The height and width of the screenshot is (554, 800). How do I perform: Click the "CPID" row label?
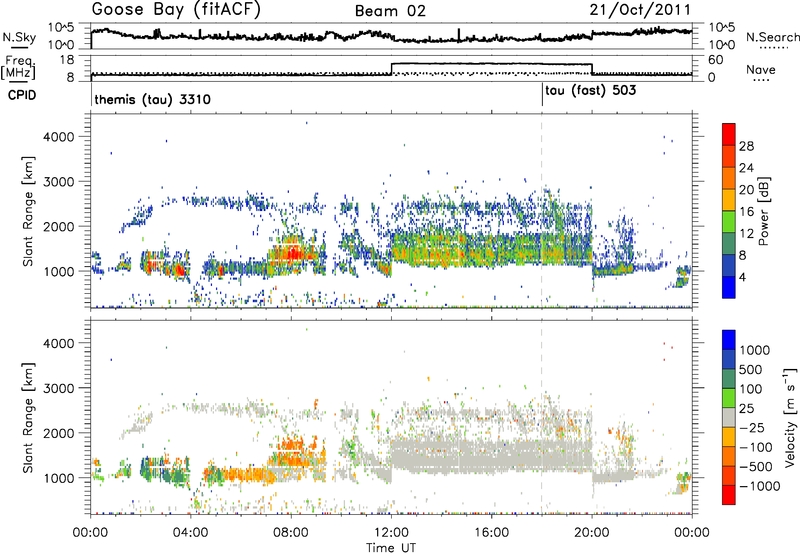[x=21, y=95]
